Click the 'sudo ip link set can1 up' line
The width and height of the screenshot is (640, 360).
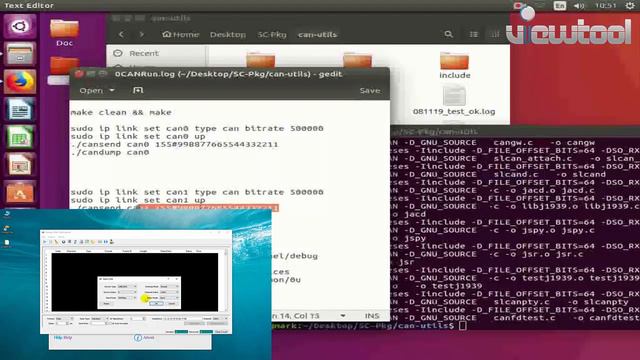[138, 200]
